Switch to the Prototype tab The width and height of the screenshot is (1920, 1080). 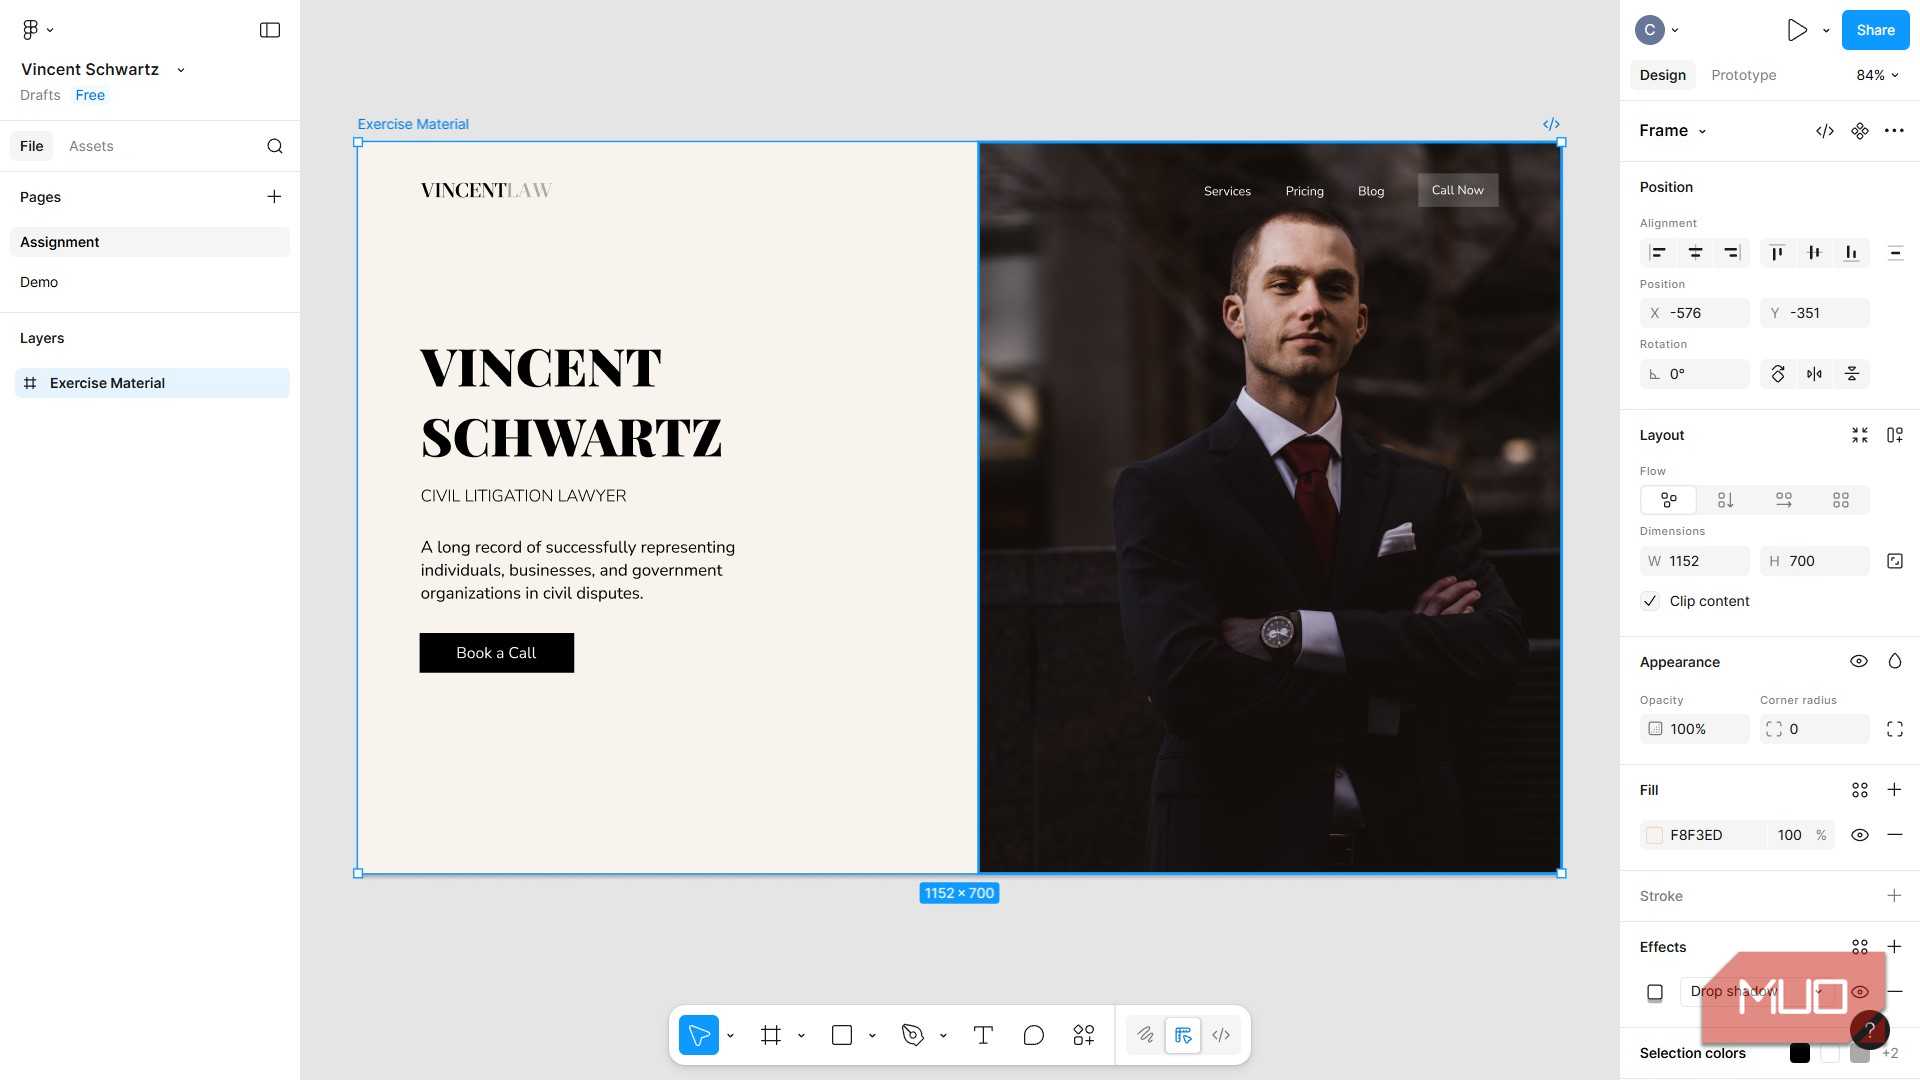click(x=1743, y=75)
